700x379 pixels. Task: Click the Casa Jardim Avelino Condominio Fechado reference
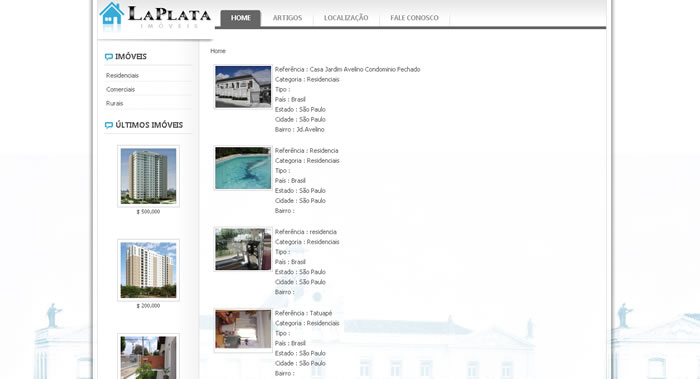(x=365, y=70)
